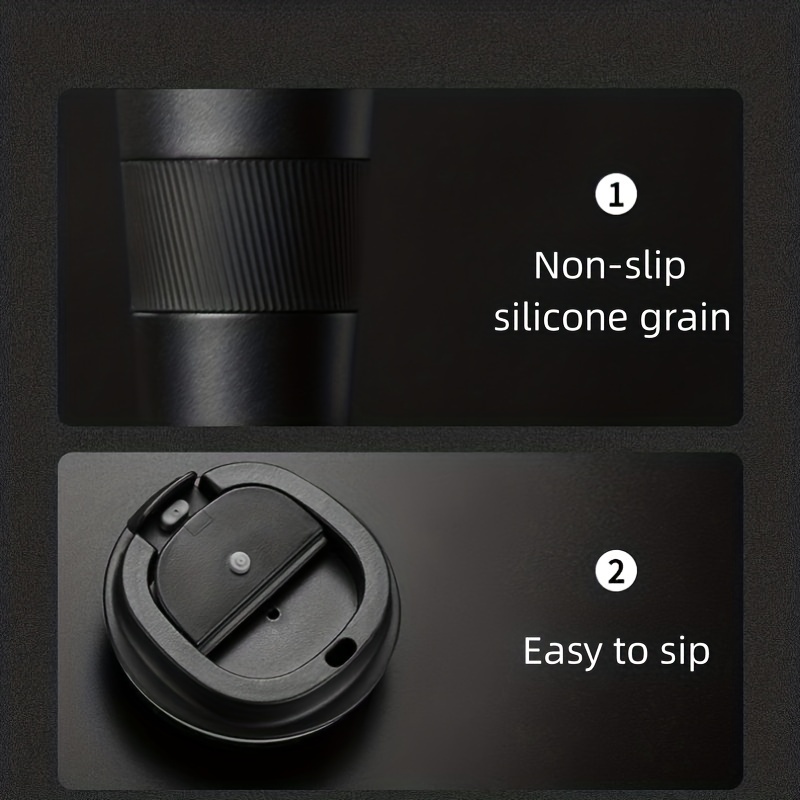The height and width of the screenshot is (800, 800).
Task: Click the "Non-slip" text line
Action: coord(610,266)
